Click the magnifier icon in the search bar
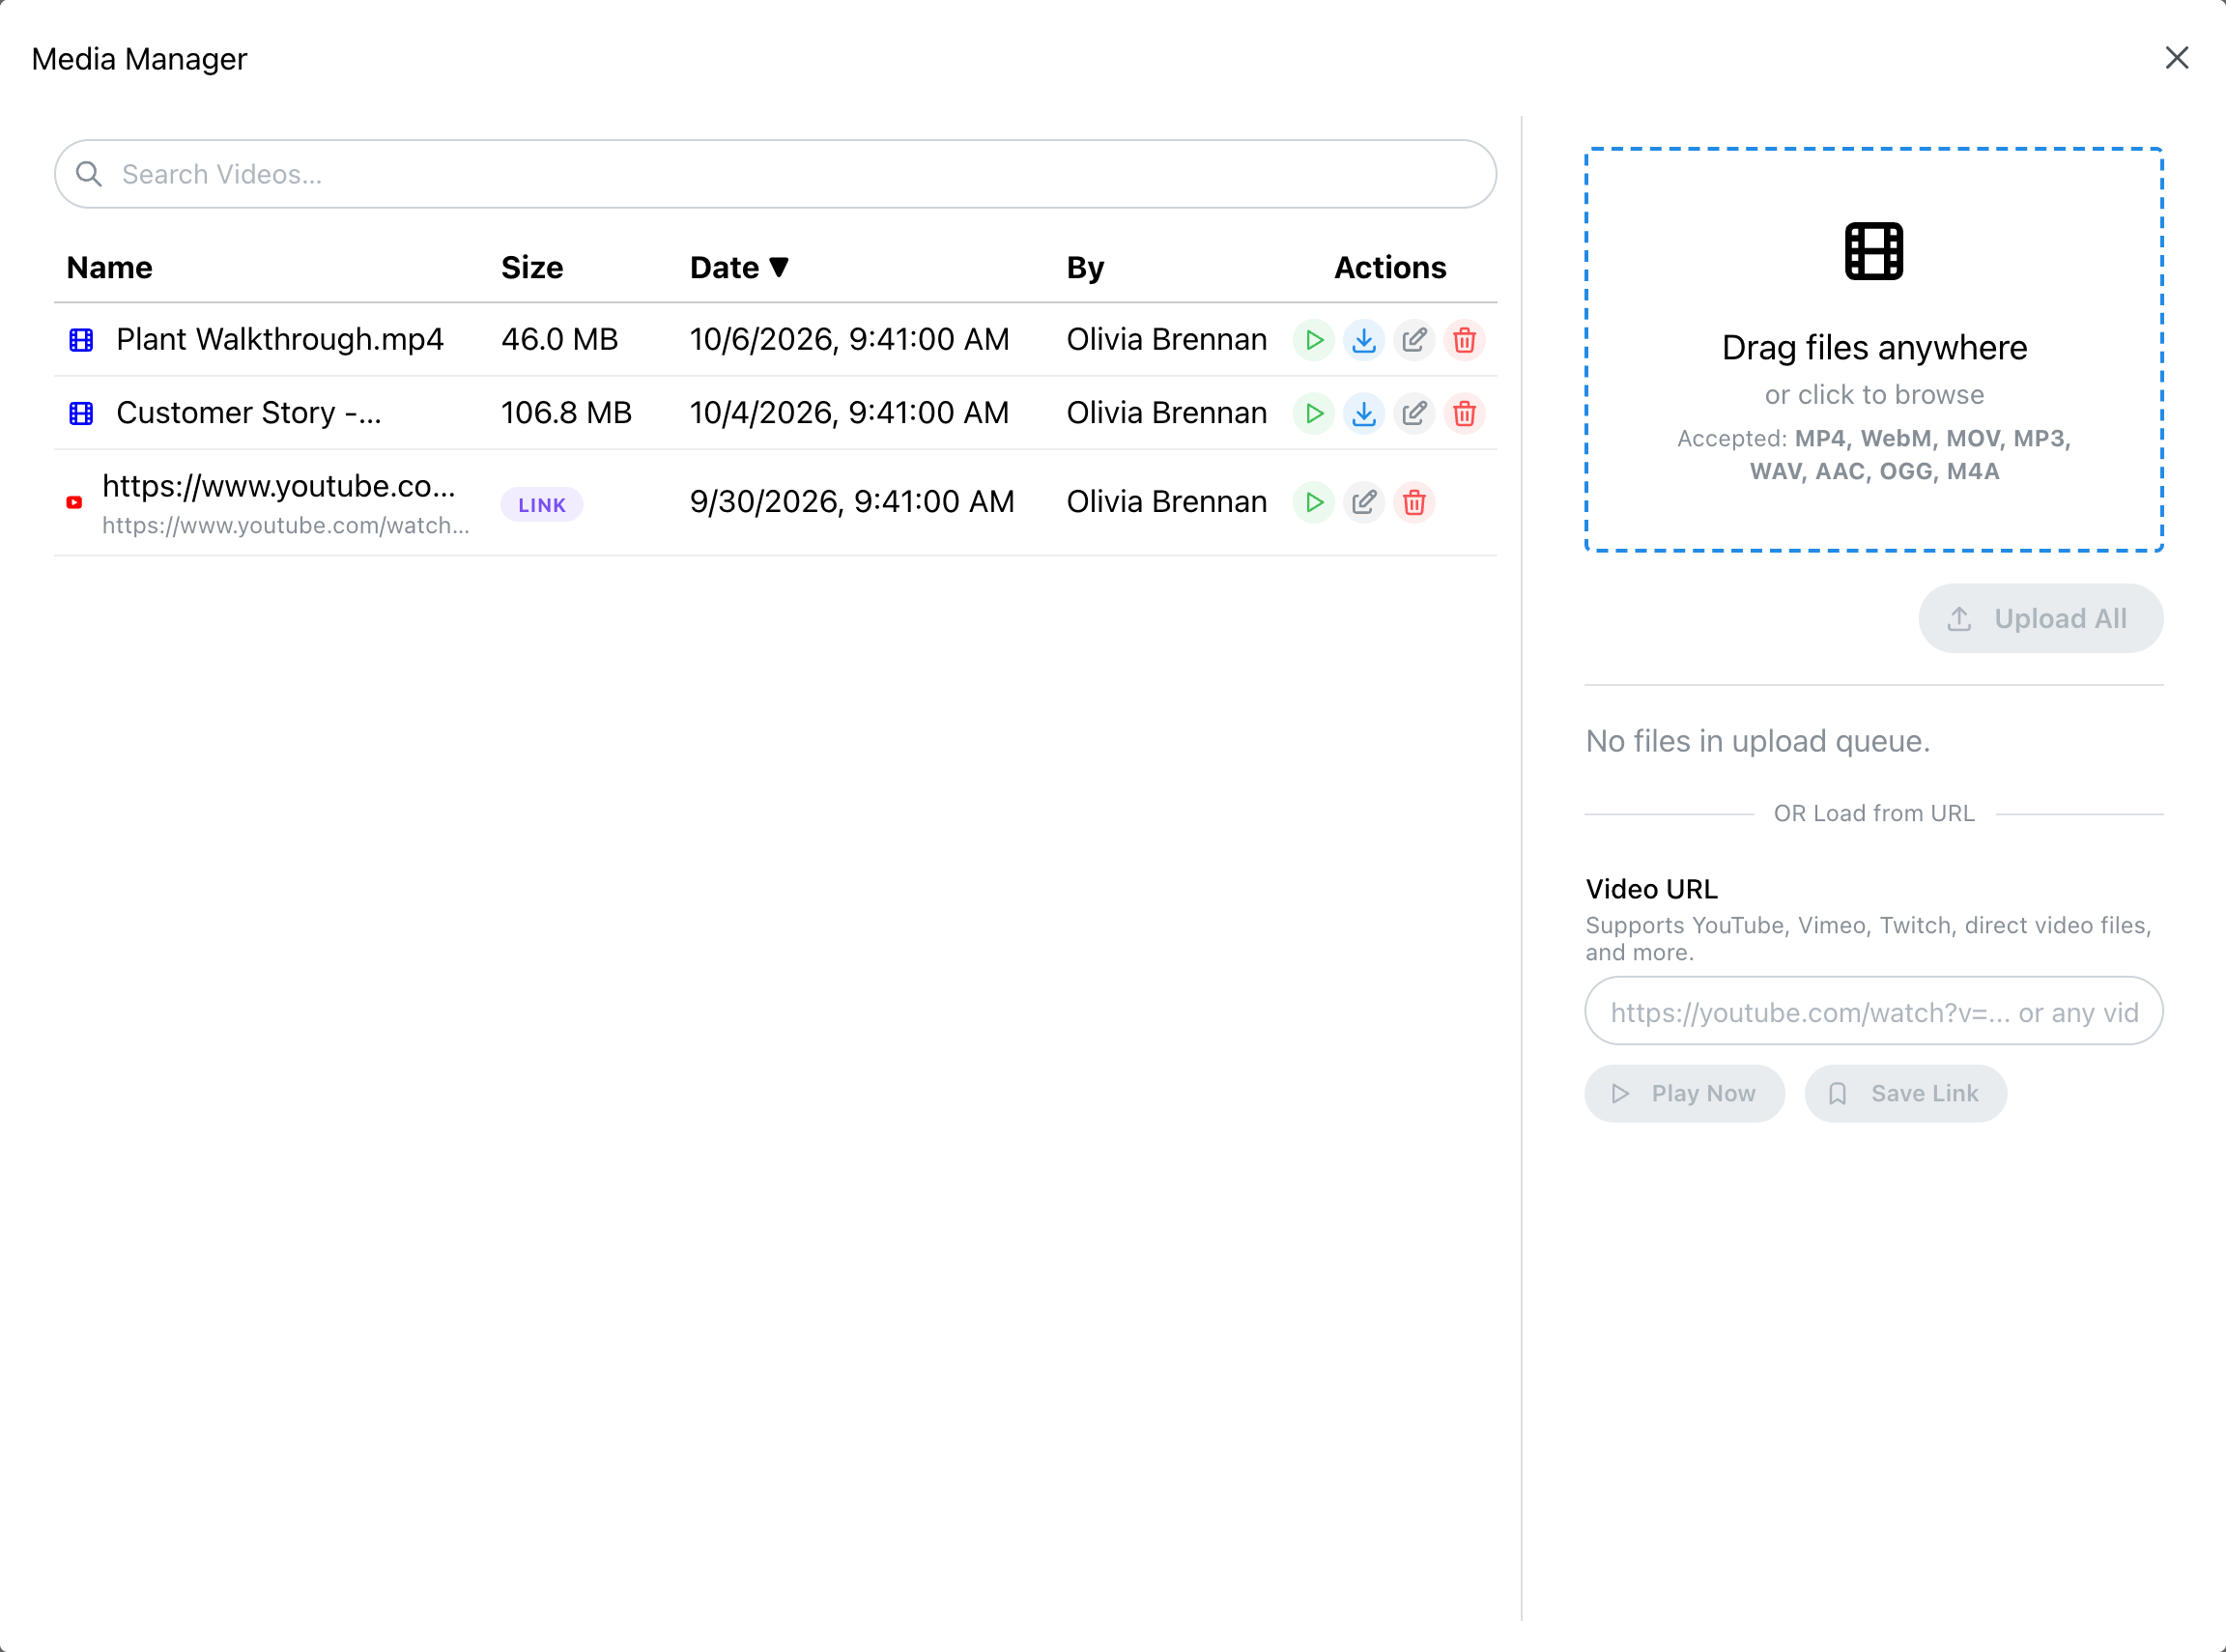Viewport: 2226px width, 1652px height. tap(89, 174)
